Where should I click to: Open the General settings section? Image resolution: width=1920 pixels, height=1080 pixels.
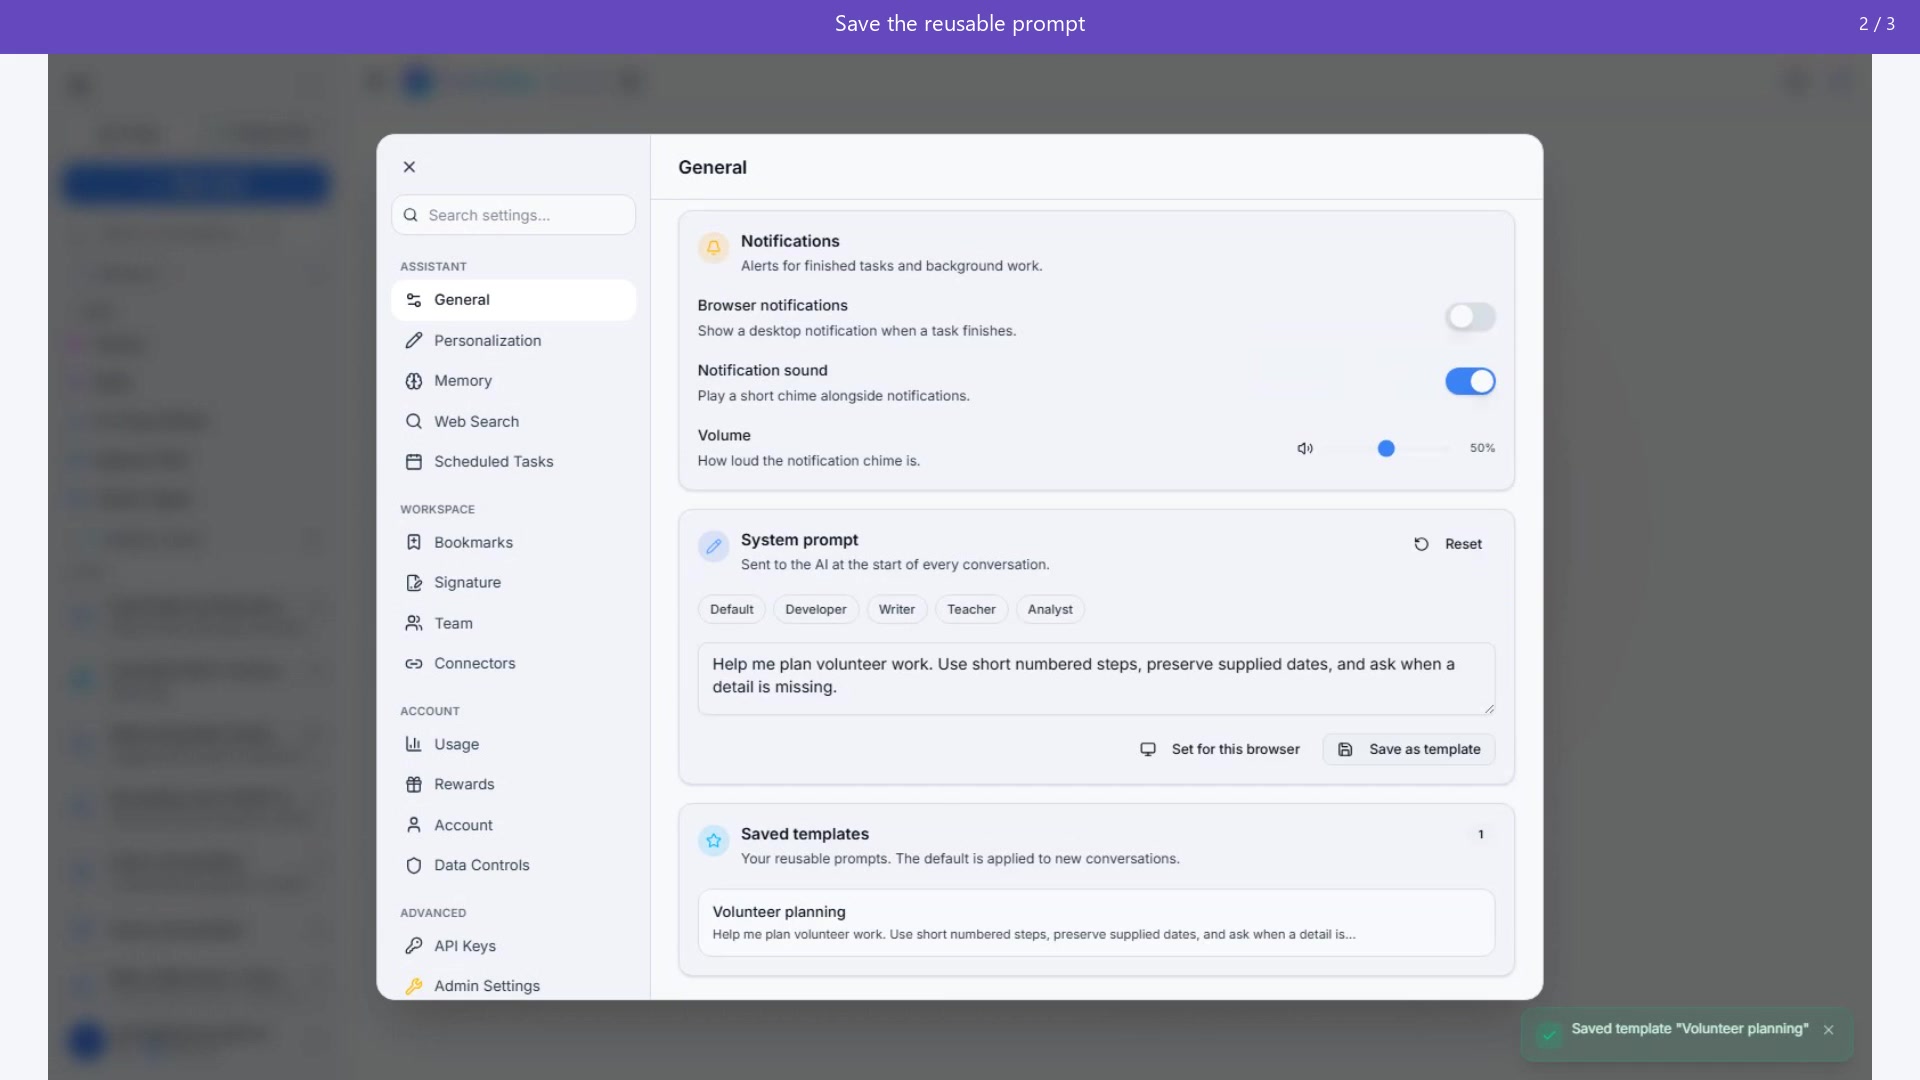click(513, 300)
